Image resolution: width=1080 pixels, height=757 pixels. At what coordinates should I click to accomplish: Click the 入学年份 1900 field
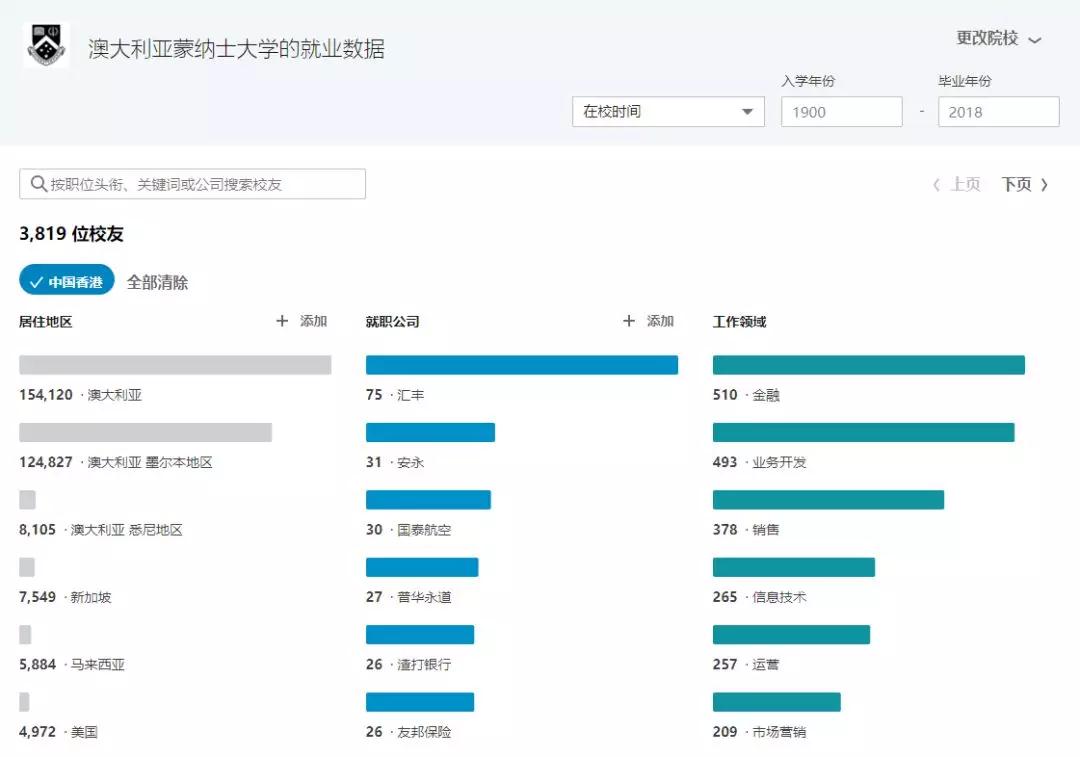pyautogui.click(x=841, y=112)
